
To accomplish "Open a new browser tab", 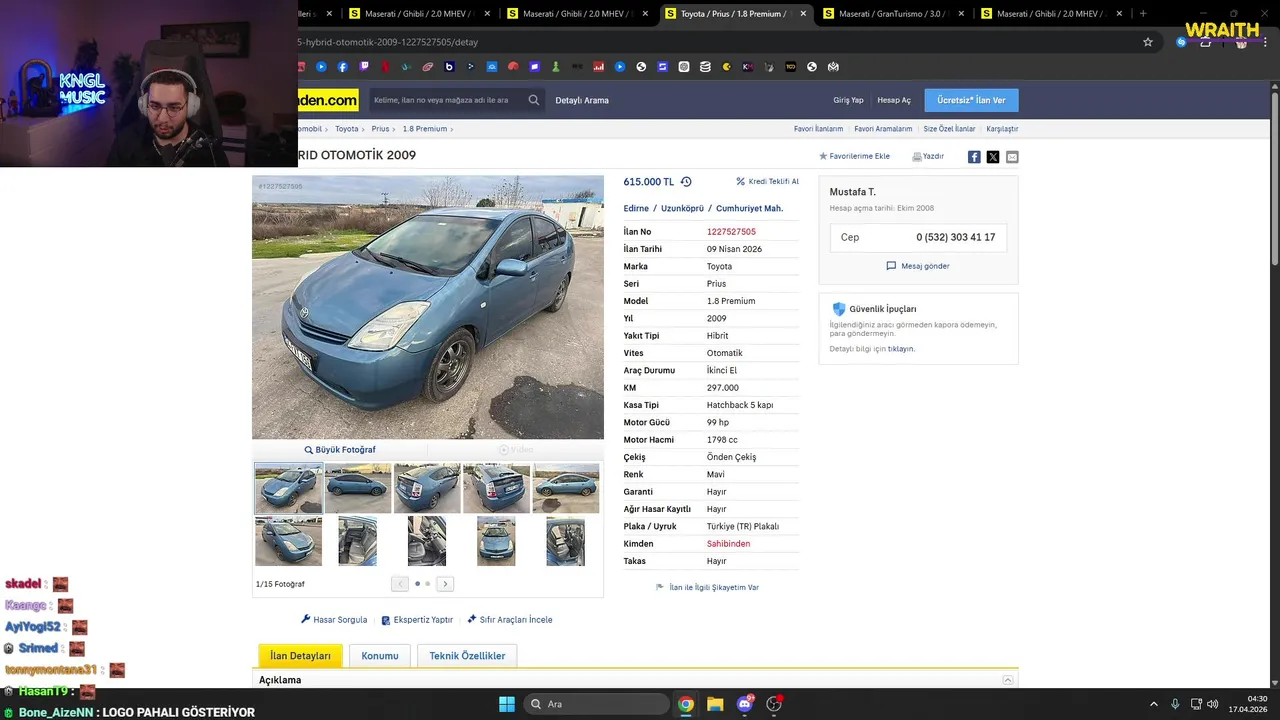I will click(1143, 14).
